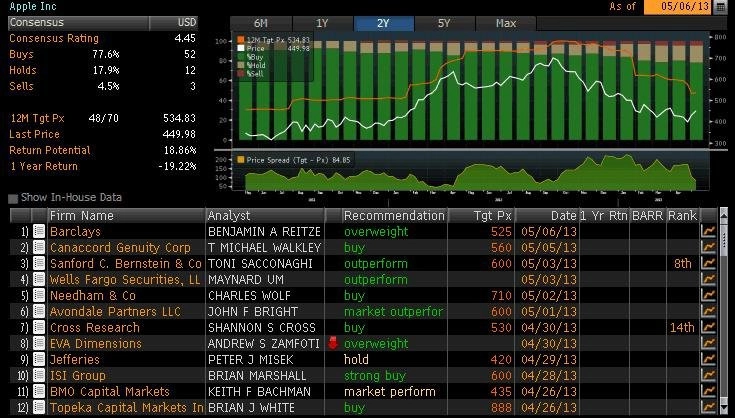Open Canaccord Genuity report document icon
The width and height of the screenshot is (735, 418).
[39, 247]
